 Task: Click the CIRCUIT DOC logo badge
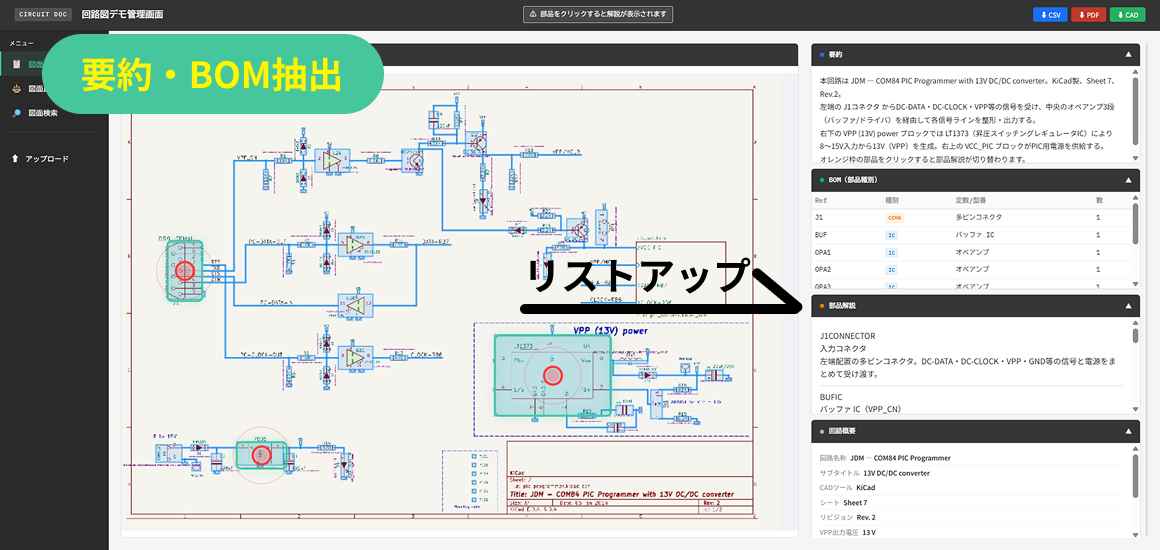(x=43, y=15)
